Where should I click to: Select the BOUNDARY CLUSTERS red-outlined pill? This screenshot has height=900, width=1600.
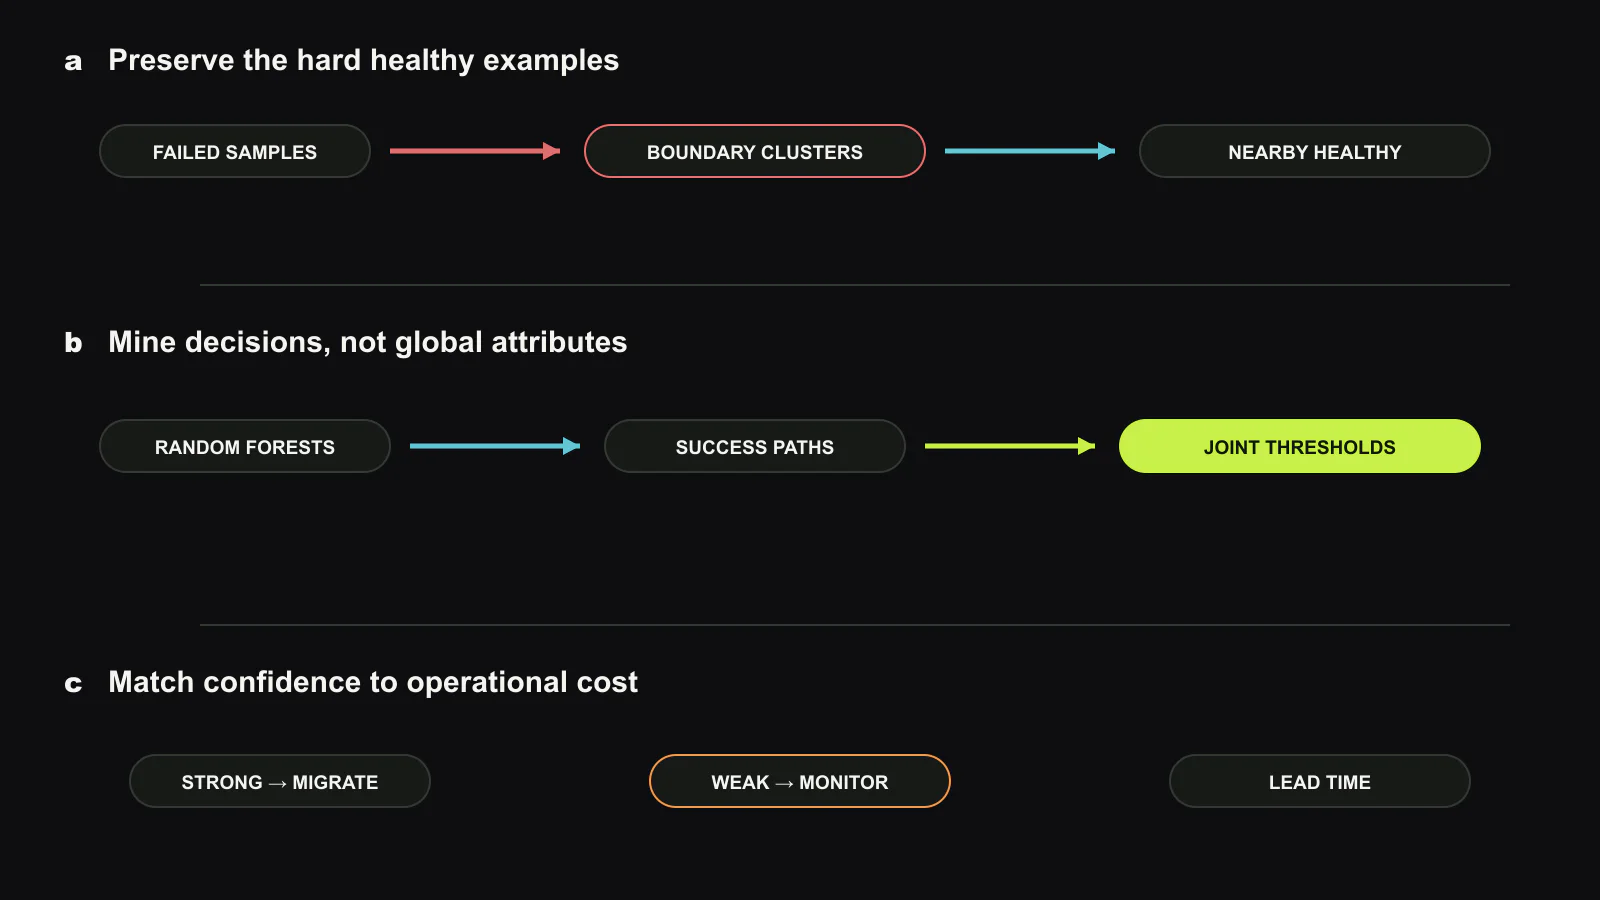(x=755, y=151)
